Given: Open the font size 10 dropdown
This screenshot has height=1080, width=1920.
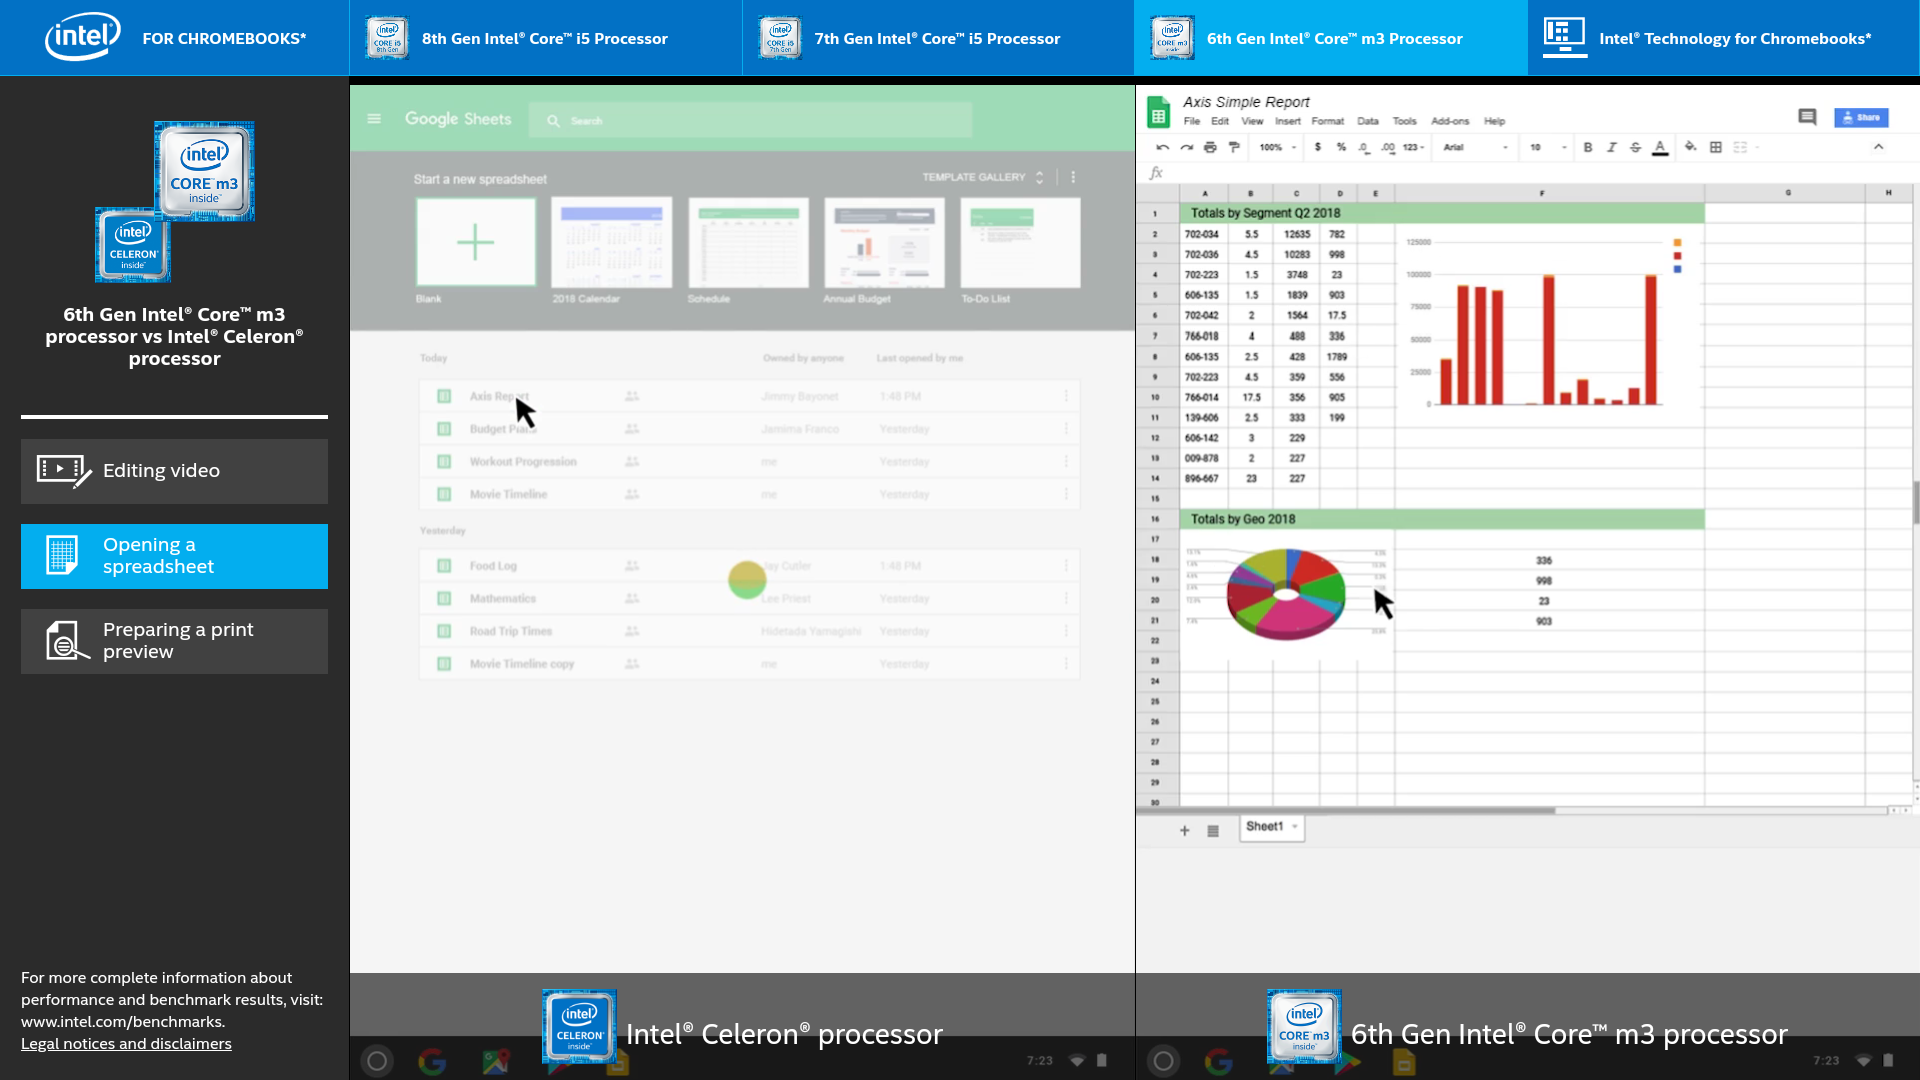Looking at the screenshot, I should coord(1548,147).
